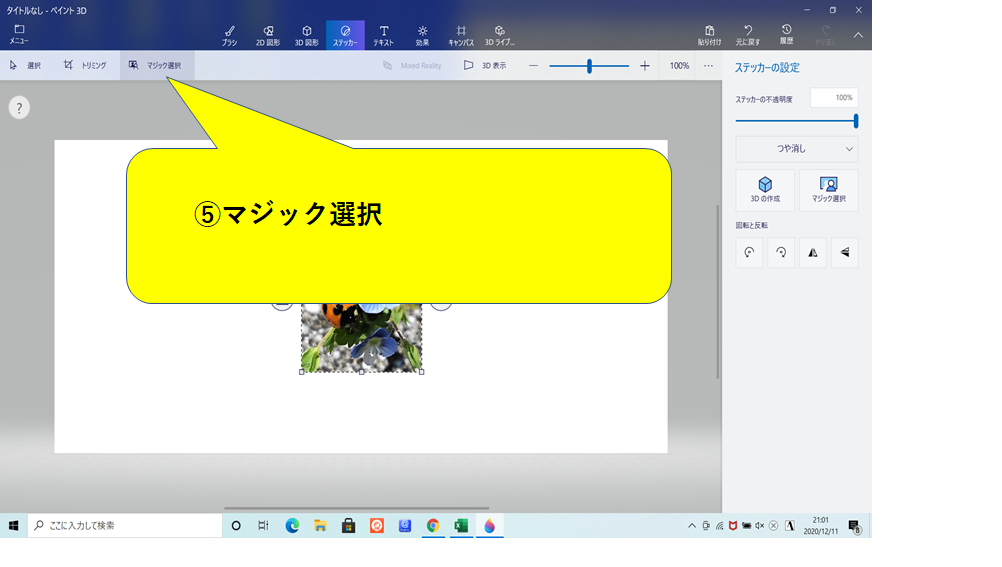
Task: Choose the 選択 (Select) tool
Action: coord(26,65)
